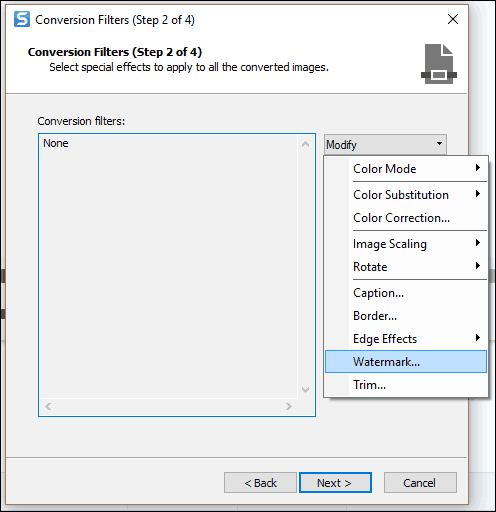Image resolution: width=496 pixels, height=512 pixels.
Task: Click the horizontal scroll right arrow
Action: tap(289, 406)
